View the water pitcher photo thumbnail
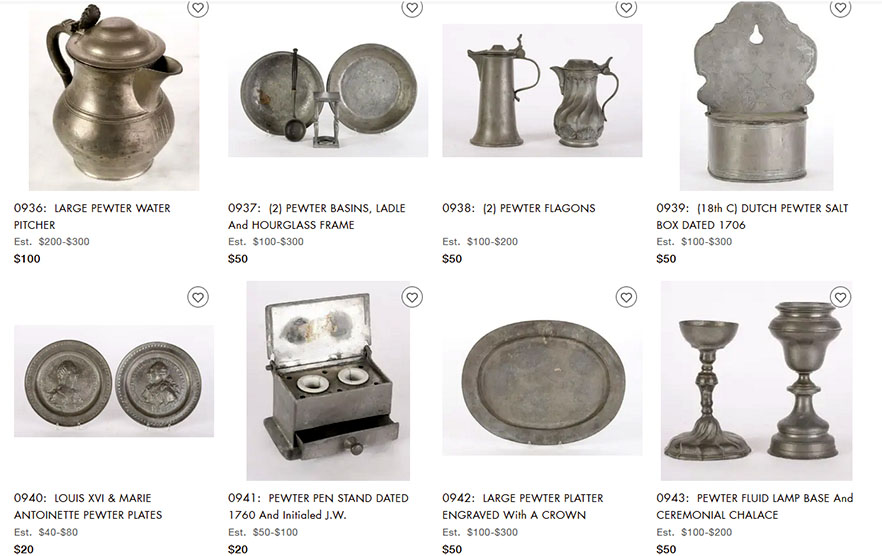Image resolution: width=882 pixels, height=556 pixels. (x=114, y=97)
